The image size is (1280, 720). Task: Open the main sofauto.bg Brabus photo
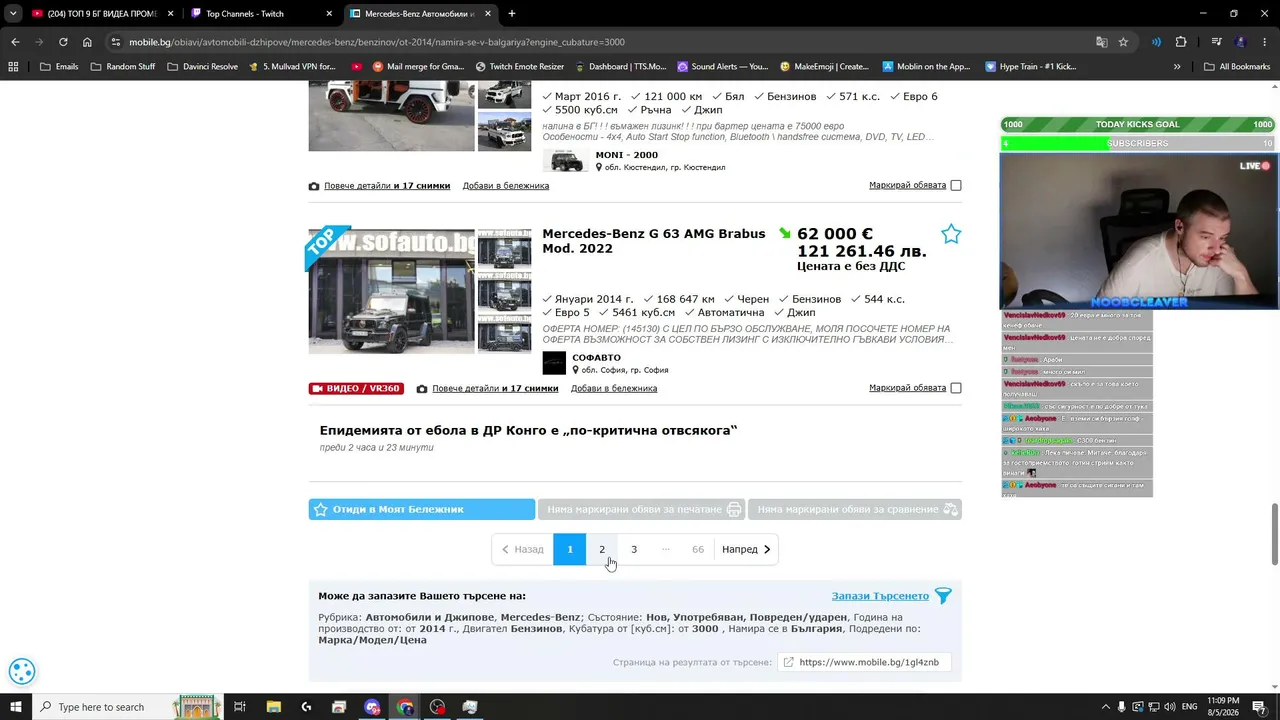coord(391,291)
